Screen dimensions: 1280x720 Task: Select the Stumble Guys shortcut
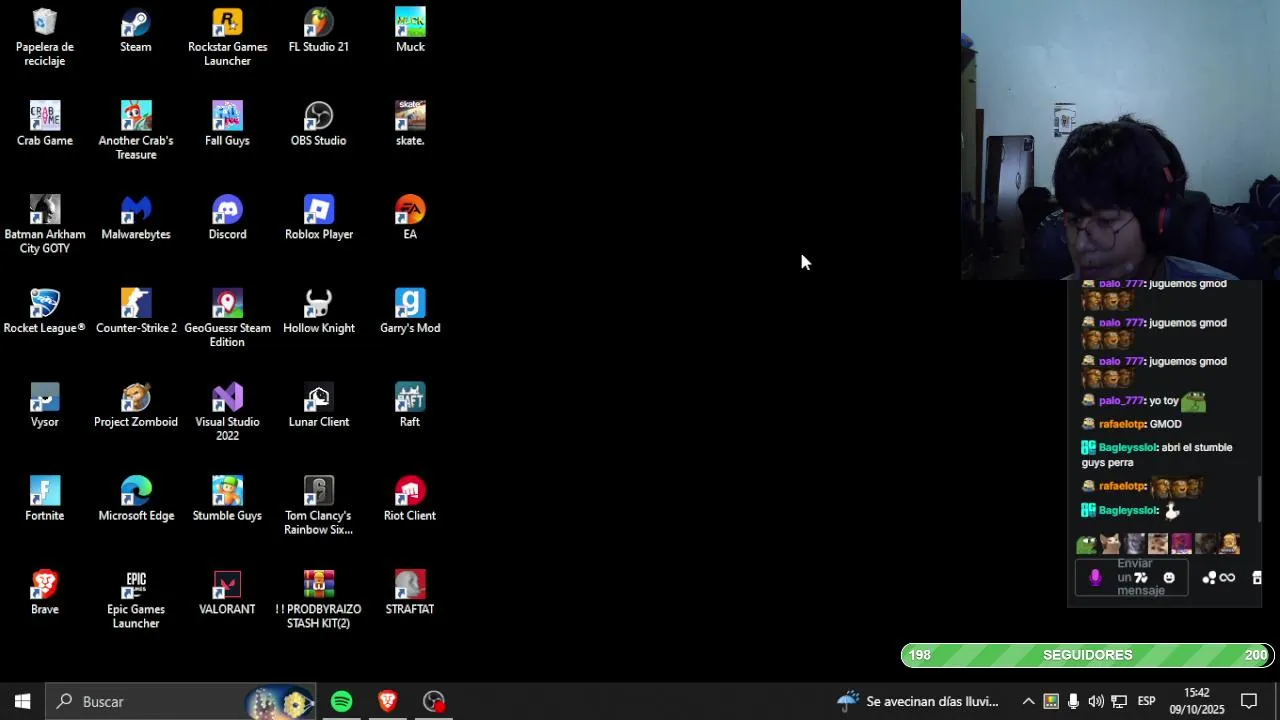pos(227,500)
